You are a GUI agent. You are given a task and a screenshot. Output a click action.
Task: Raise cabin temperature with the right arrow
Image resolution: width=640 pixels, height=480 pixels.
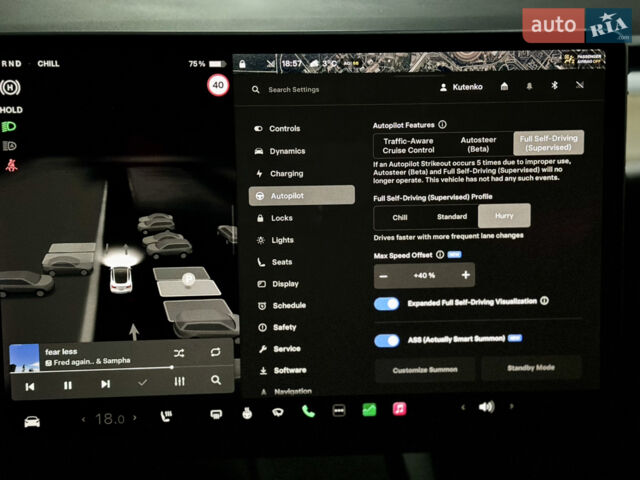pos(134,418)
